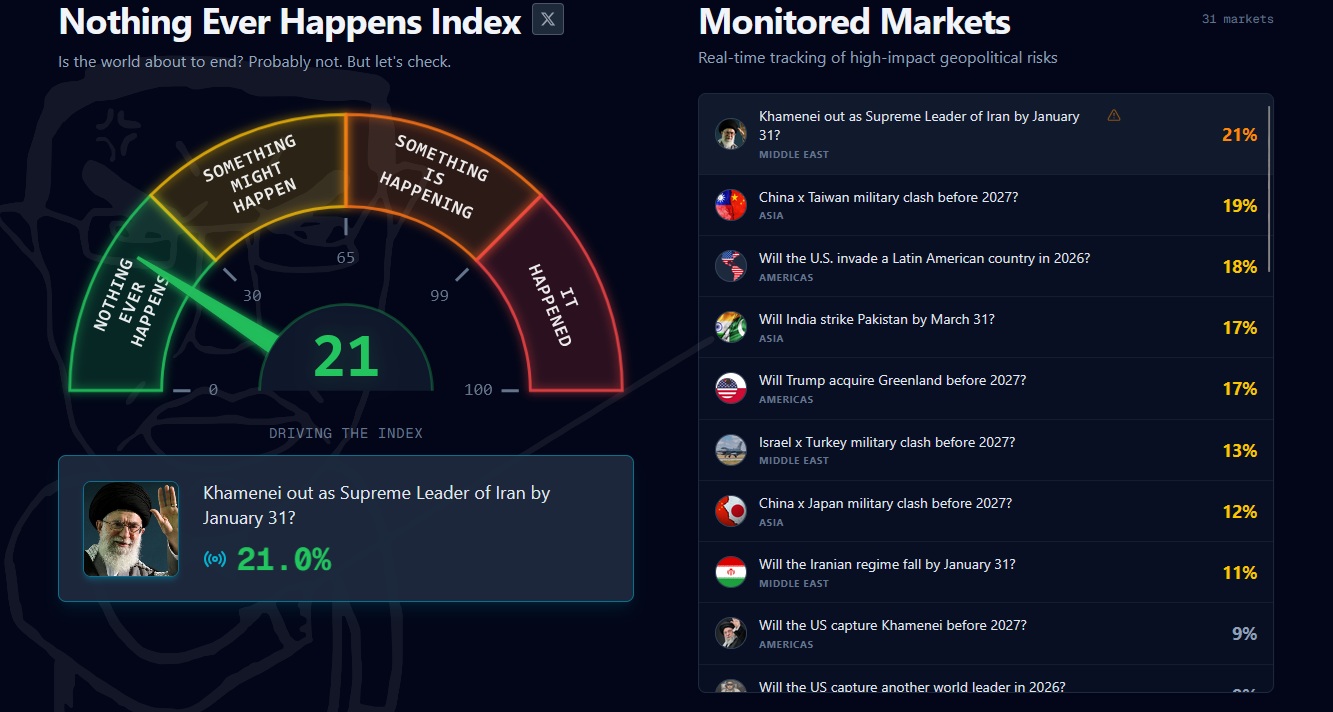Click the Khamenei avatar in first market row
This screenshot has width=1333, height=712.
(731, 134)
